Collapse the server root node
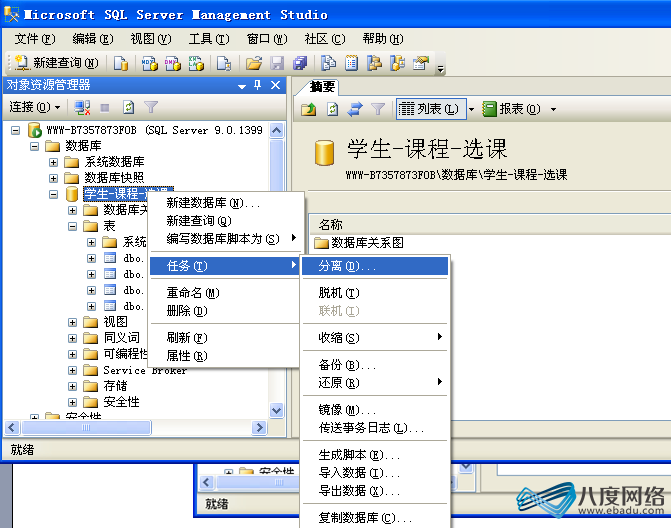Image resolution: width=671 pixels, height=528 pixels. tap(15, 130)
